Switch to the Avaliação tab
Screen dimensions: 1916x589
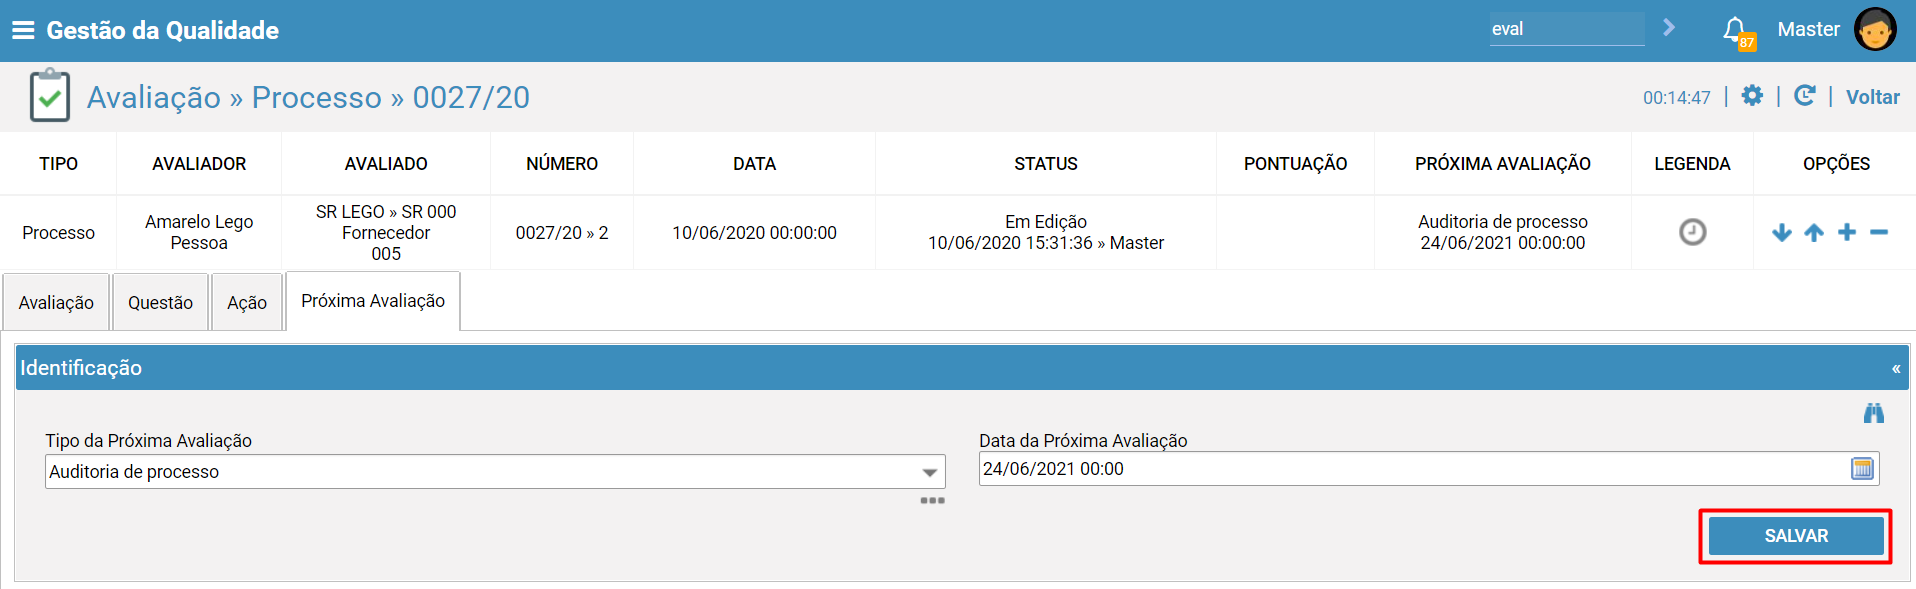pyautogui.click(x=56, y=302)
